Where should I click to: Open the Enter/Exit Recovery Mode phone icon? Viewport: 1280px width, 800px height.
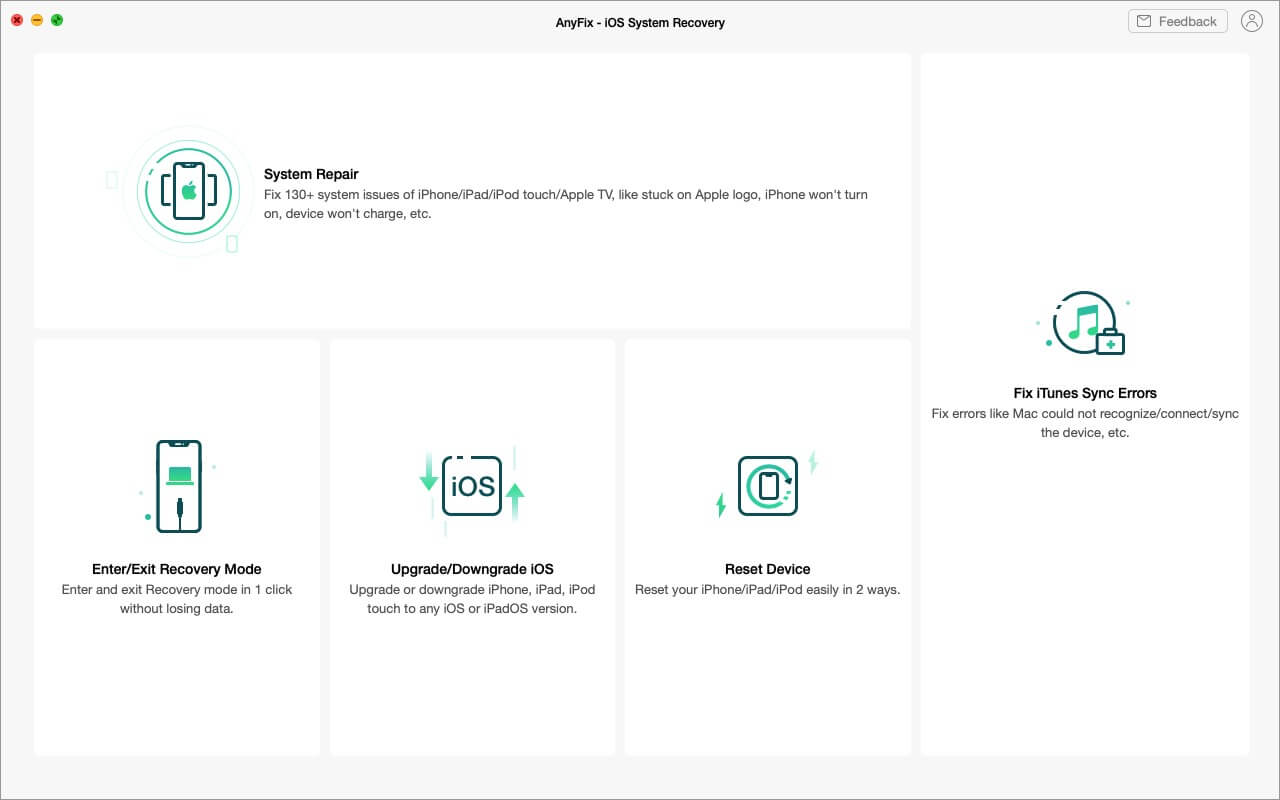click(x=179, y=486)
